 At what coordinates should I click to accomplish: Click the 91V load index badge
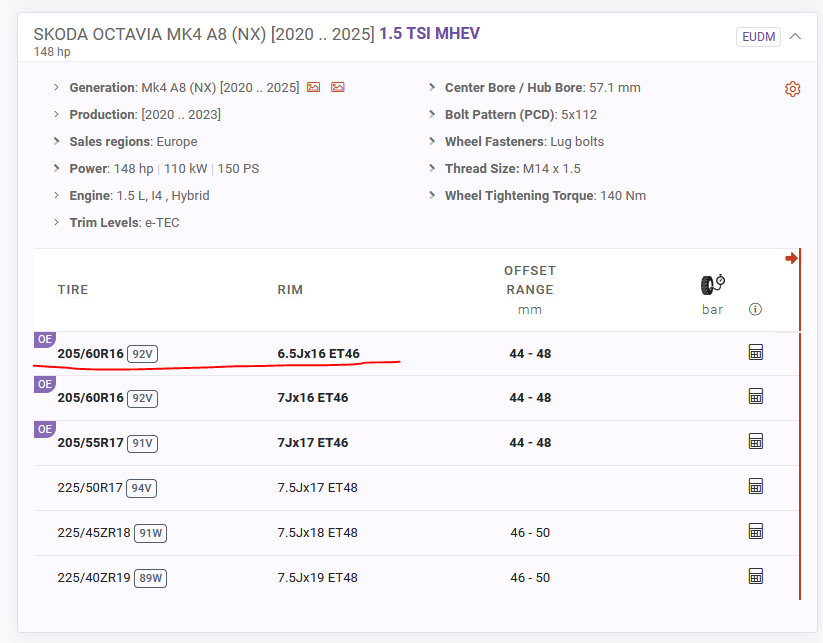click(142, 444)
